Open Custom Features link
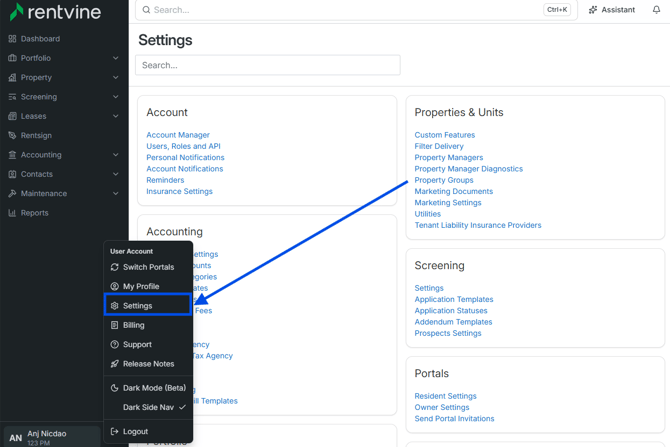670x447 pixels. pyautogui.click(x=444, y=135)
